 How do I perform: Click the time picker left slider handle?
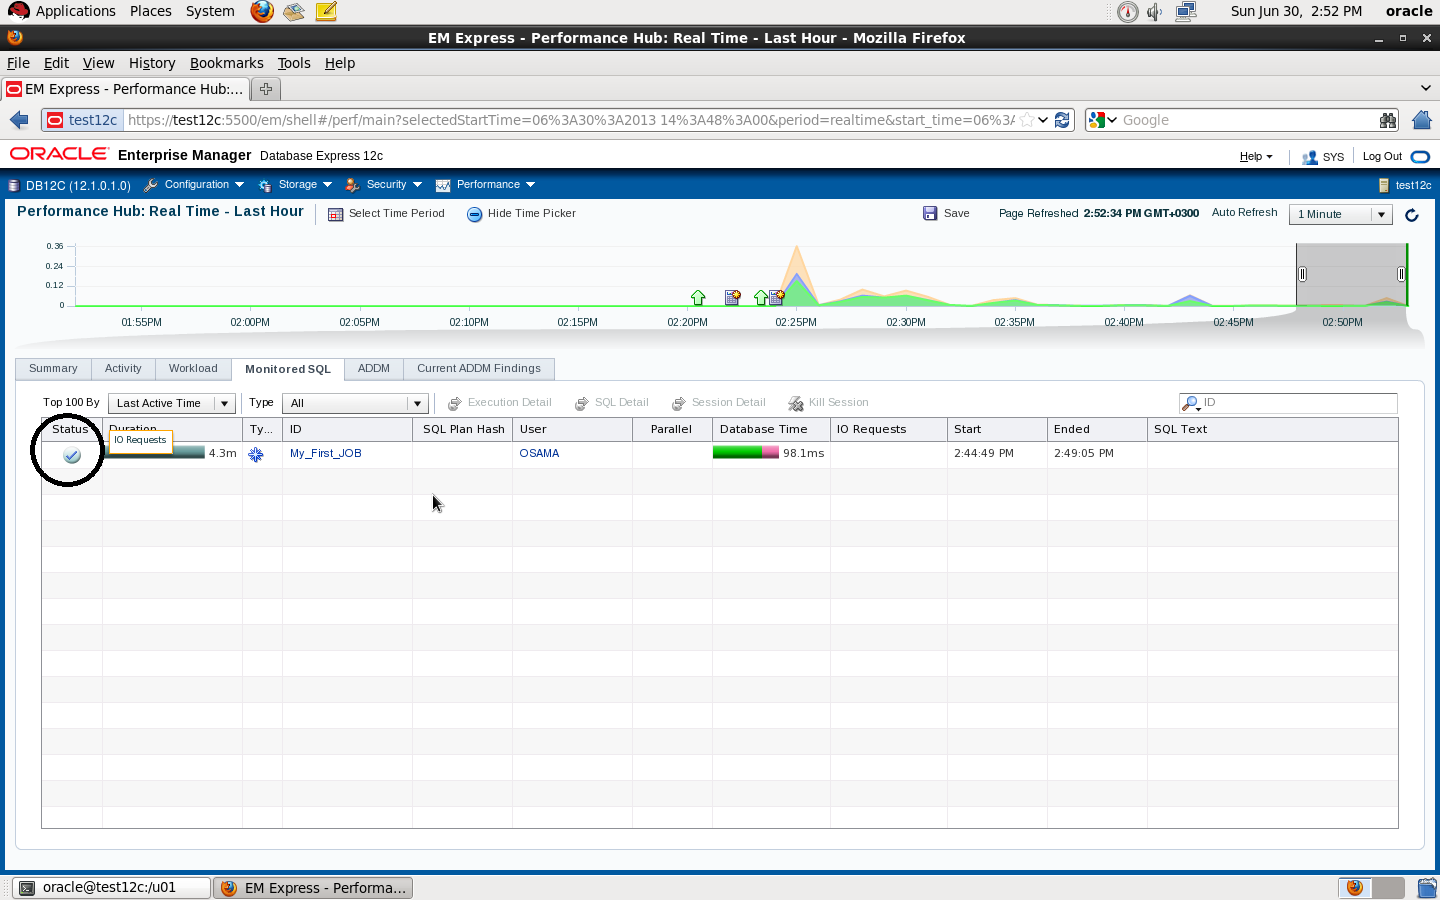[1302, 274]
